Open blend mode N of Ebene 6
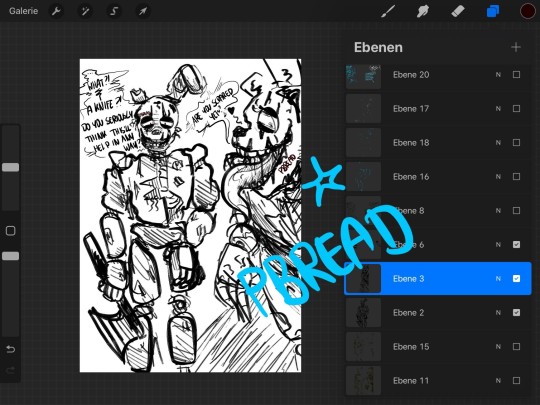This screenshot has width=540, height=405. tap(498, 245)
